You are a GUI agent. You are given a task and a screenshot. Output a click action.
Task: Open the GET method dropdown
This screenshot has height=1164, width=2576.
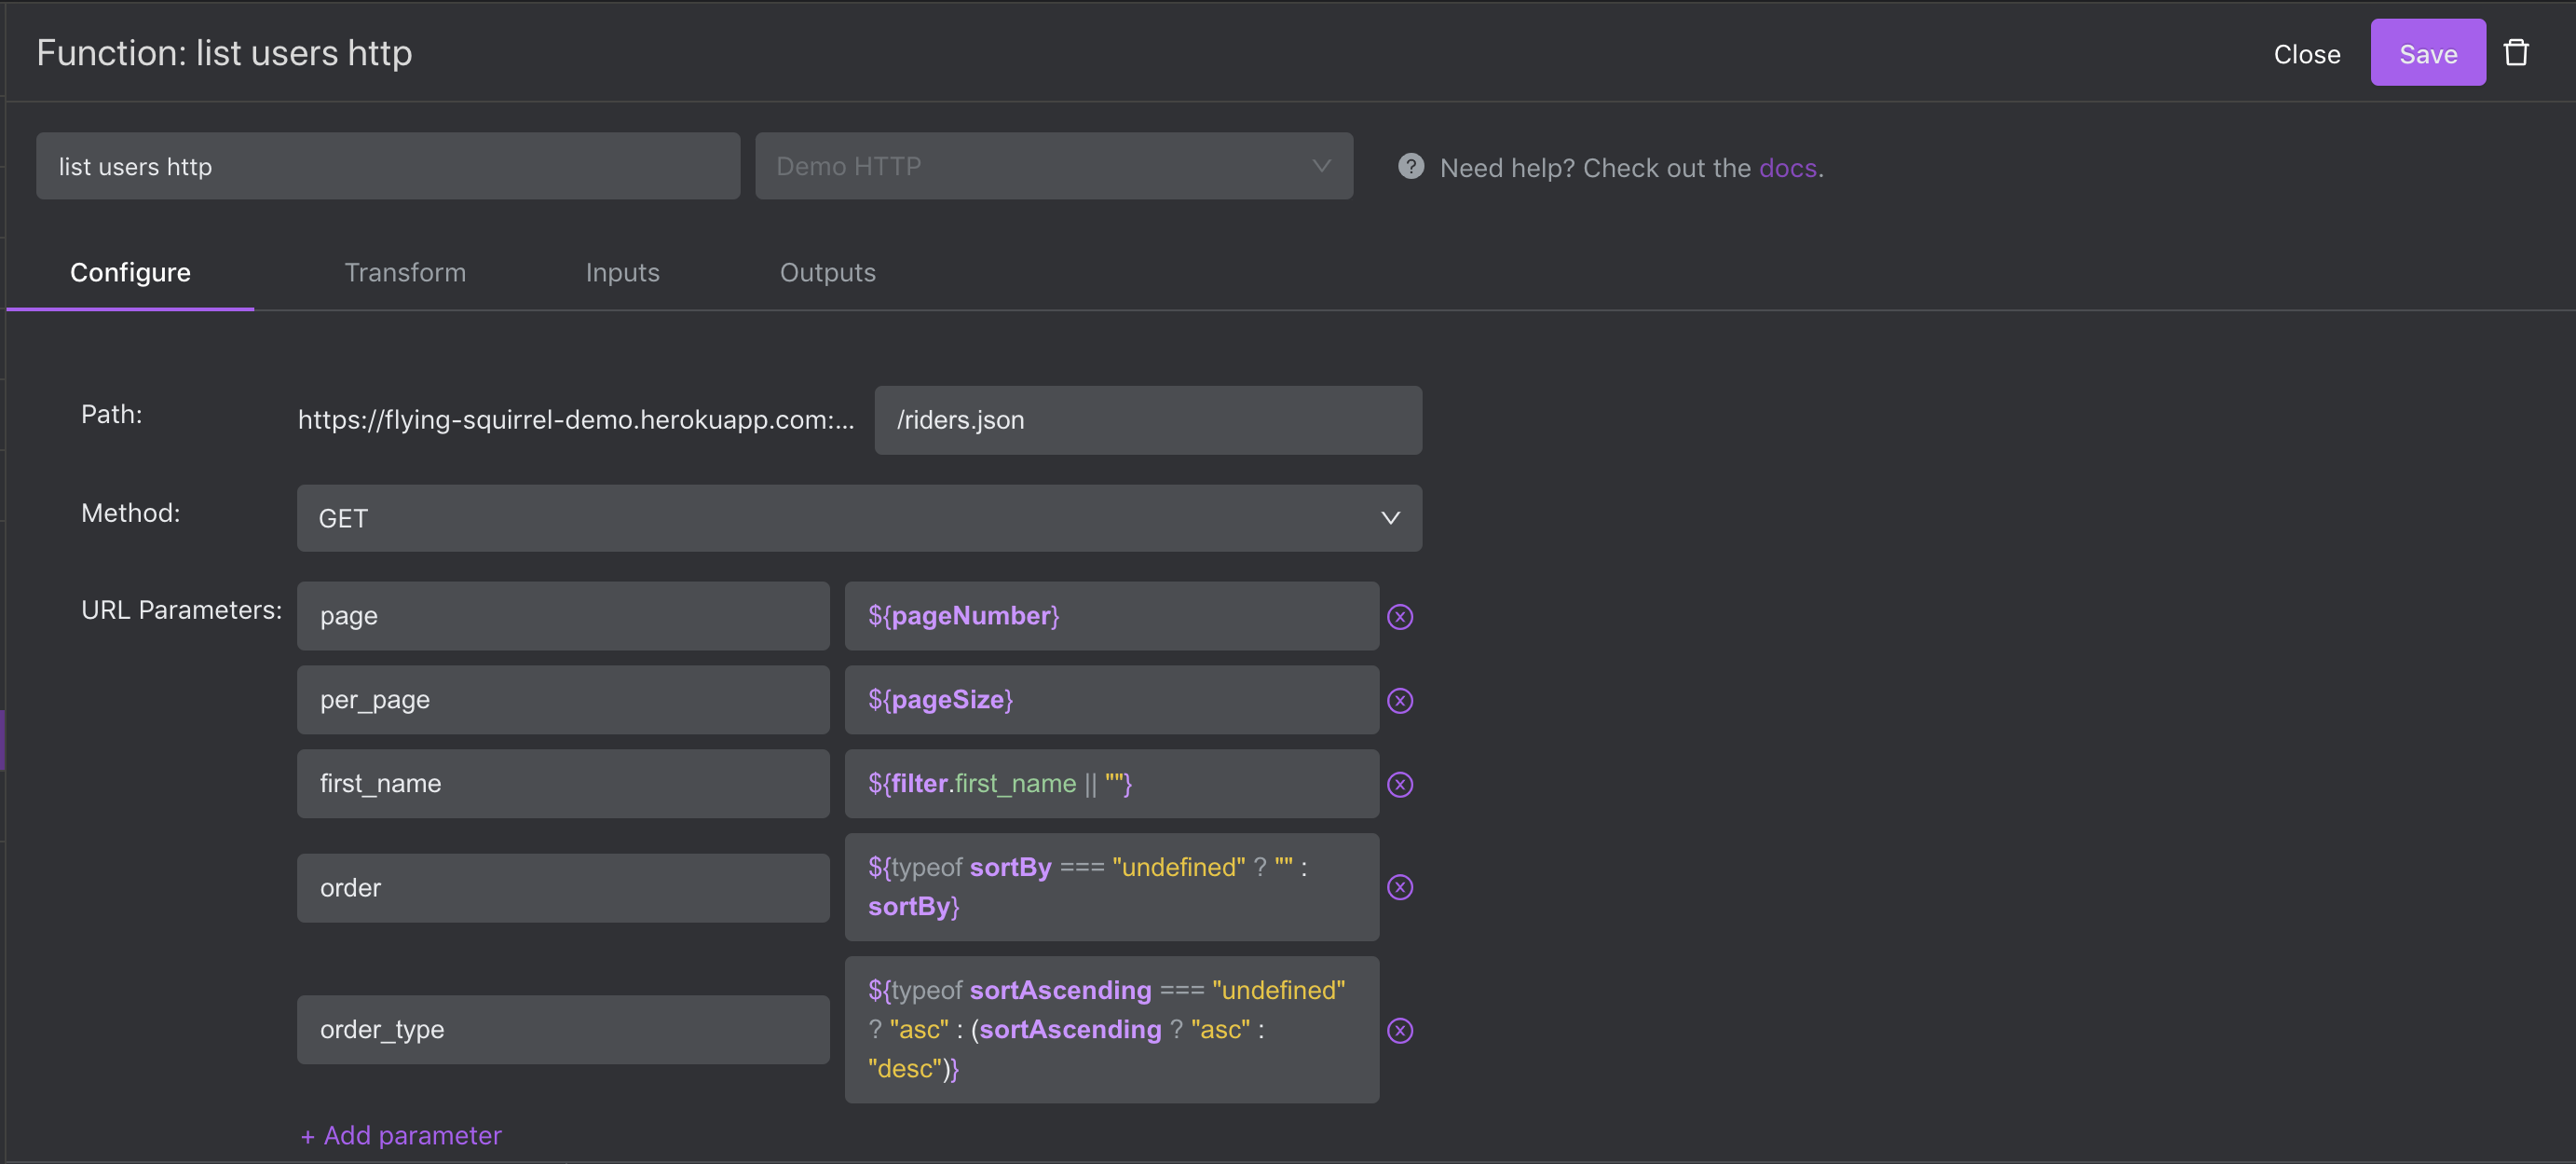[x=859, y=518]
